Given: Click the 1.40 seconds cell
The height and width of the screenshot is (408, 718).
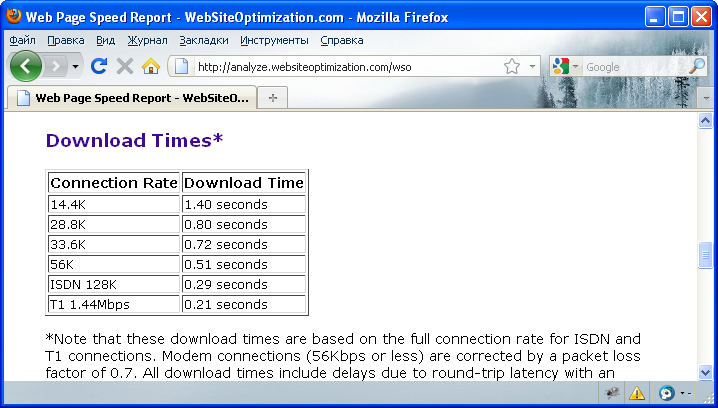Looking at the screenshot, I should click(x=244, y=204).
